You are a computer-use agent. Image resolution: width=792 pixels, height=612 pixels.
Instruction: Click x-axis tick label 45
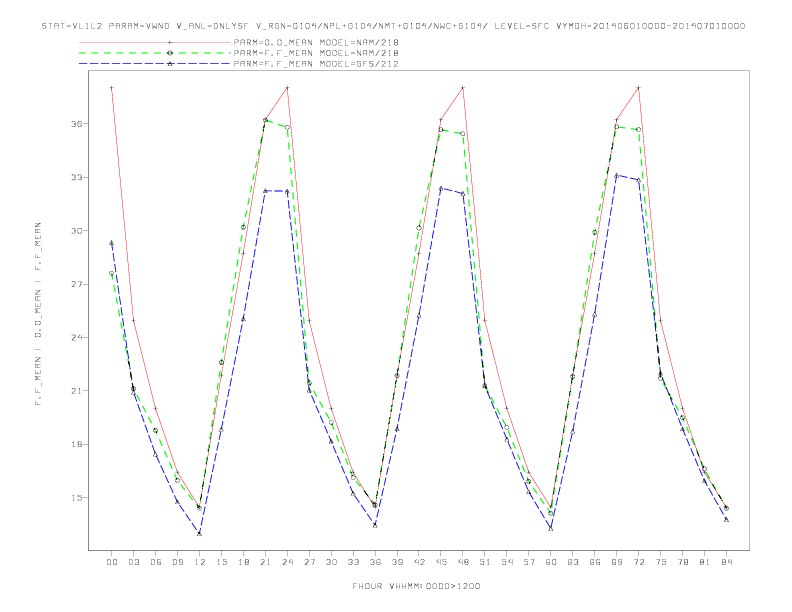point(441,562)
